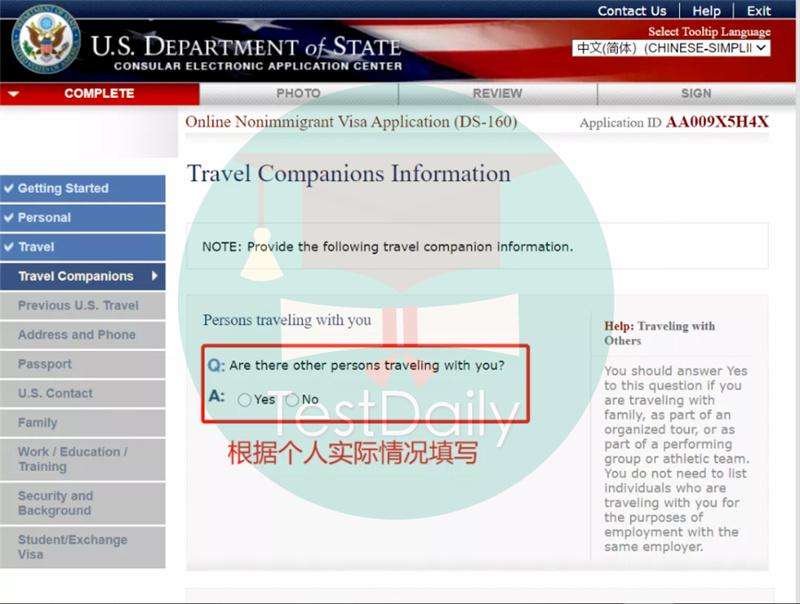This screenshot has height=604, width=800.
Task: Click the Online Nonimmigrant Visa Application (DS-160) title
Action: point(351,122)
